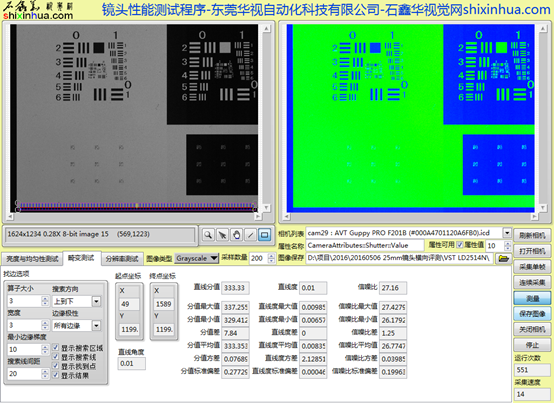554x403 pixels.
Task: Click the 采样数量 stepper arrows
Action: click(271, 258)
